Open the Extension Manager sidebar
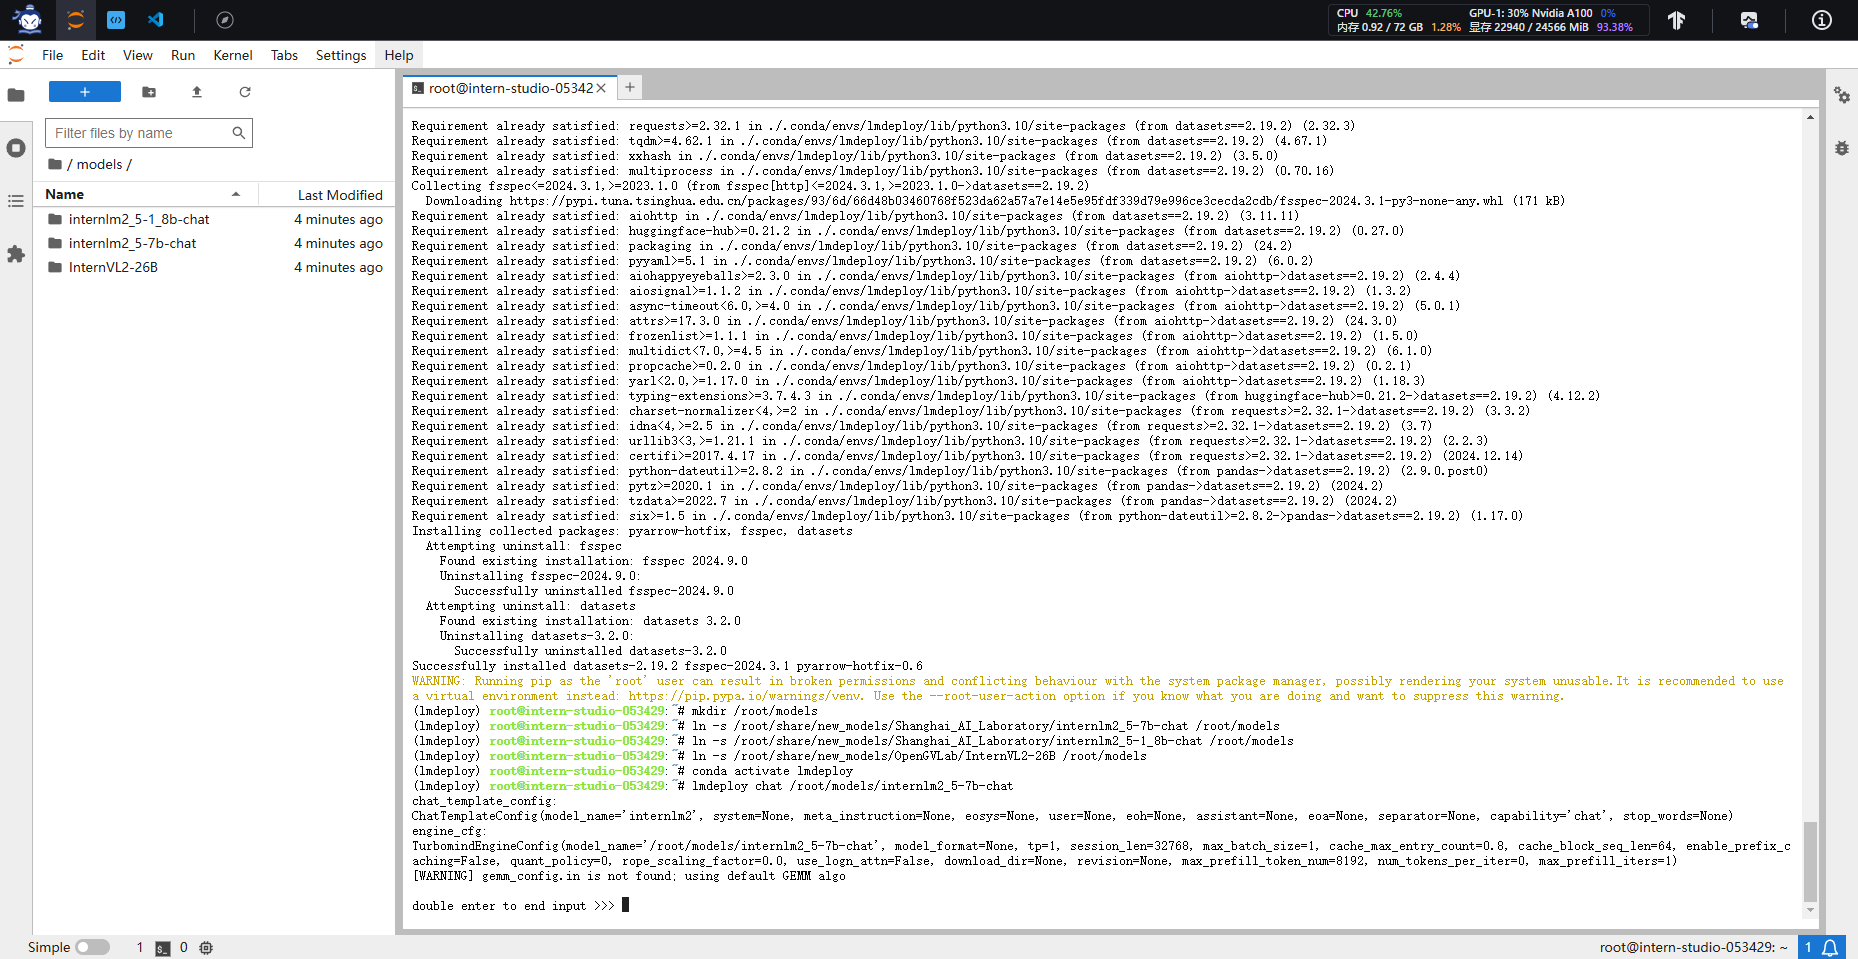The height and width of the screenshot is (959, 1858). (x=16, y=254)
